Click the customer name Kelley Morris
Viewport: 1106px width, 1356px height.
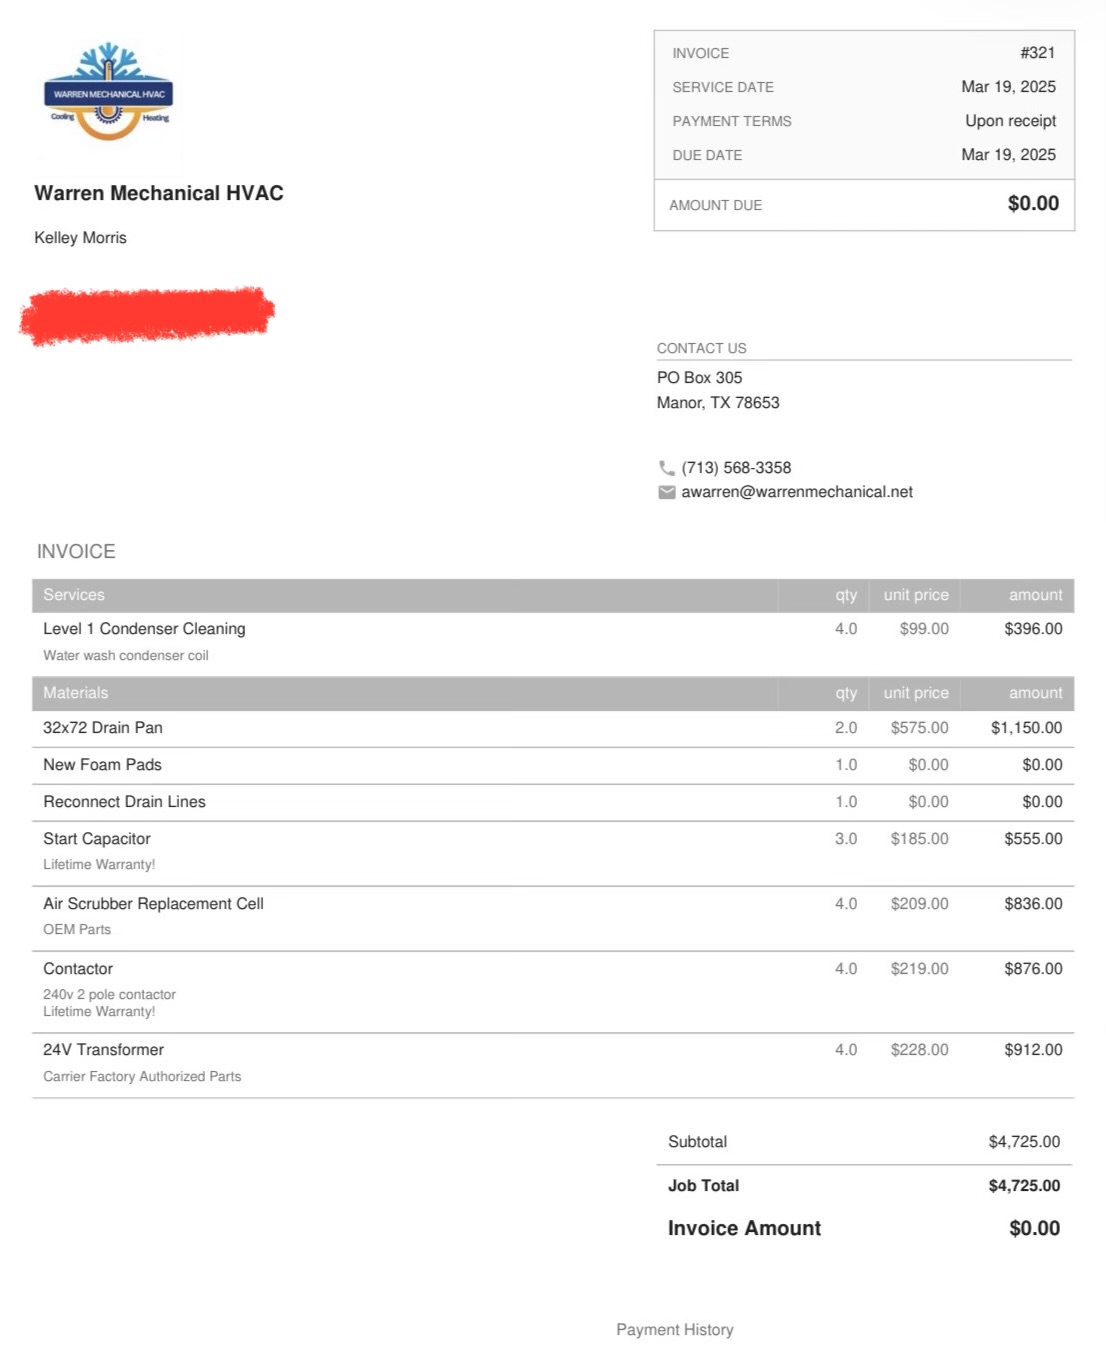(x=81, y=238)
